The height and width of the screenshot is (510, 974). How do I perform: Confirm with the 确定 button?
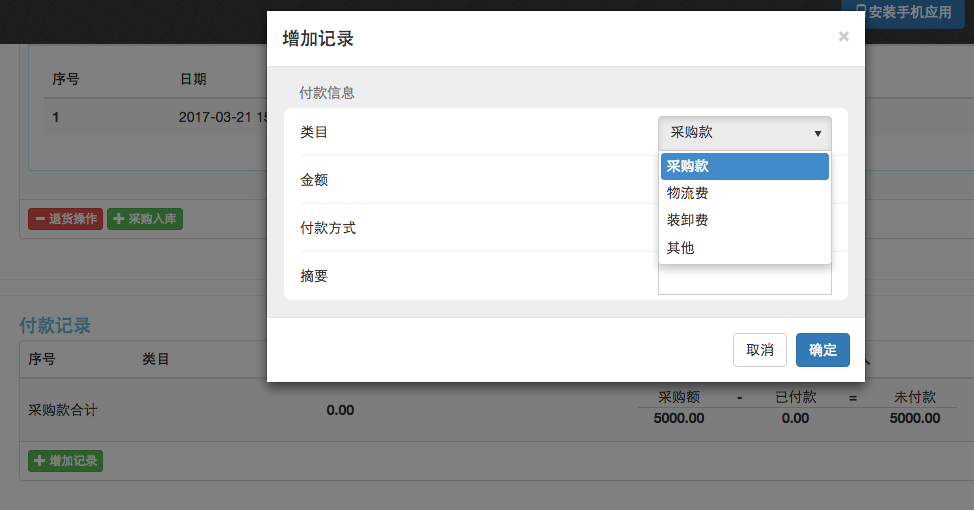[822, 350]
